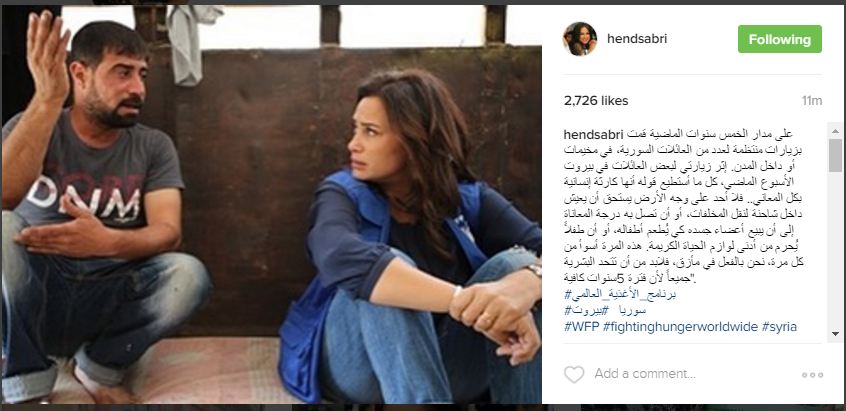Screen dimensions: 846x411
Task: Click the caption scrollbar thumb
Action: [835, 155]
